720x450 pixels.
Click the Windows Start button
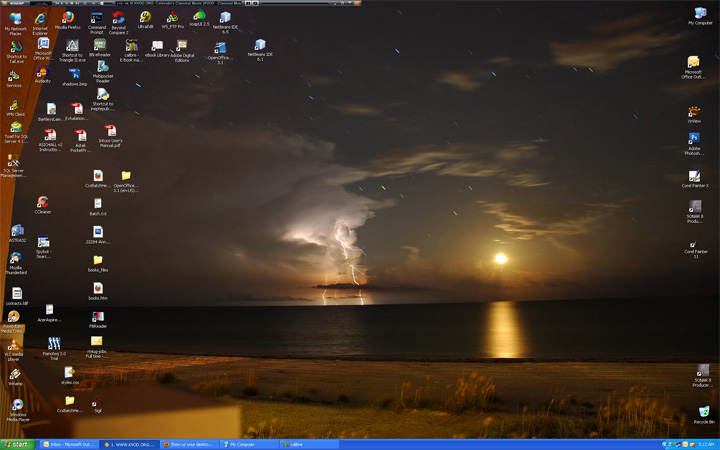17,444
